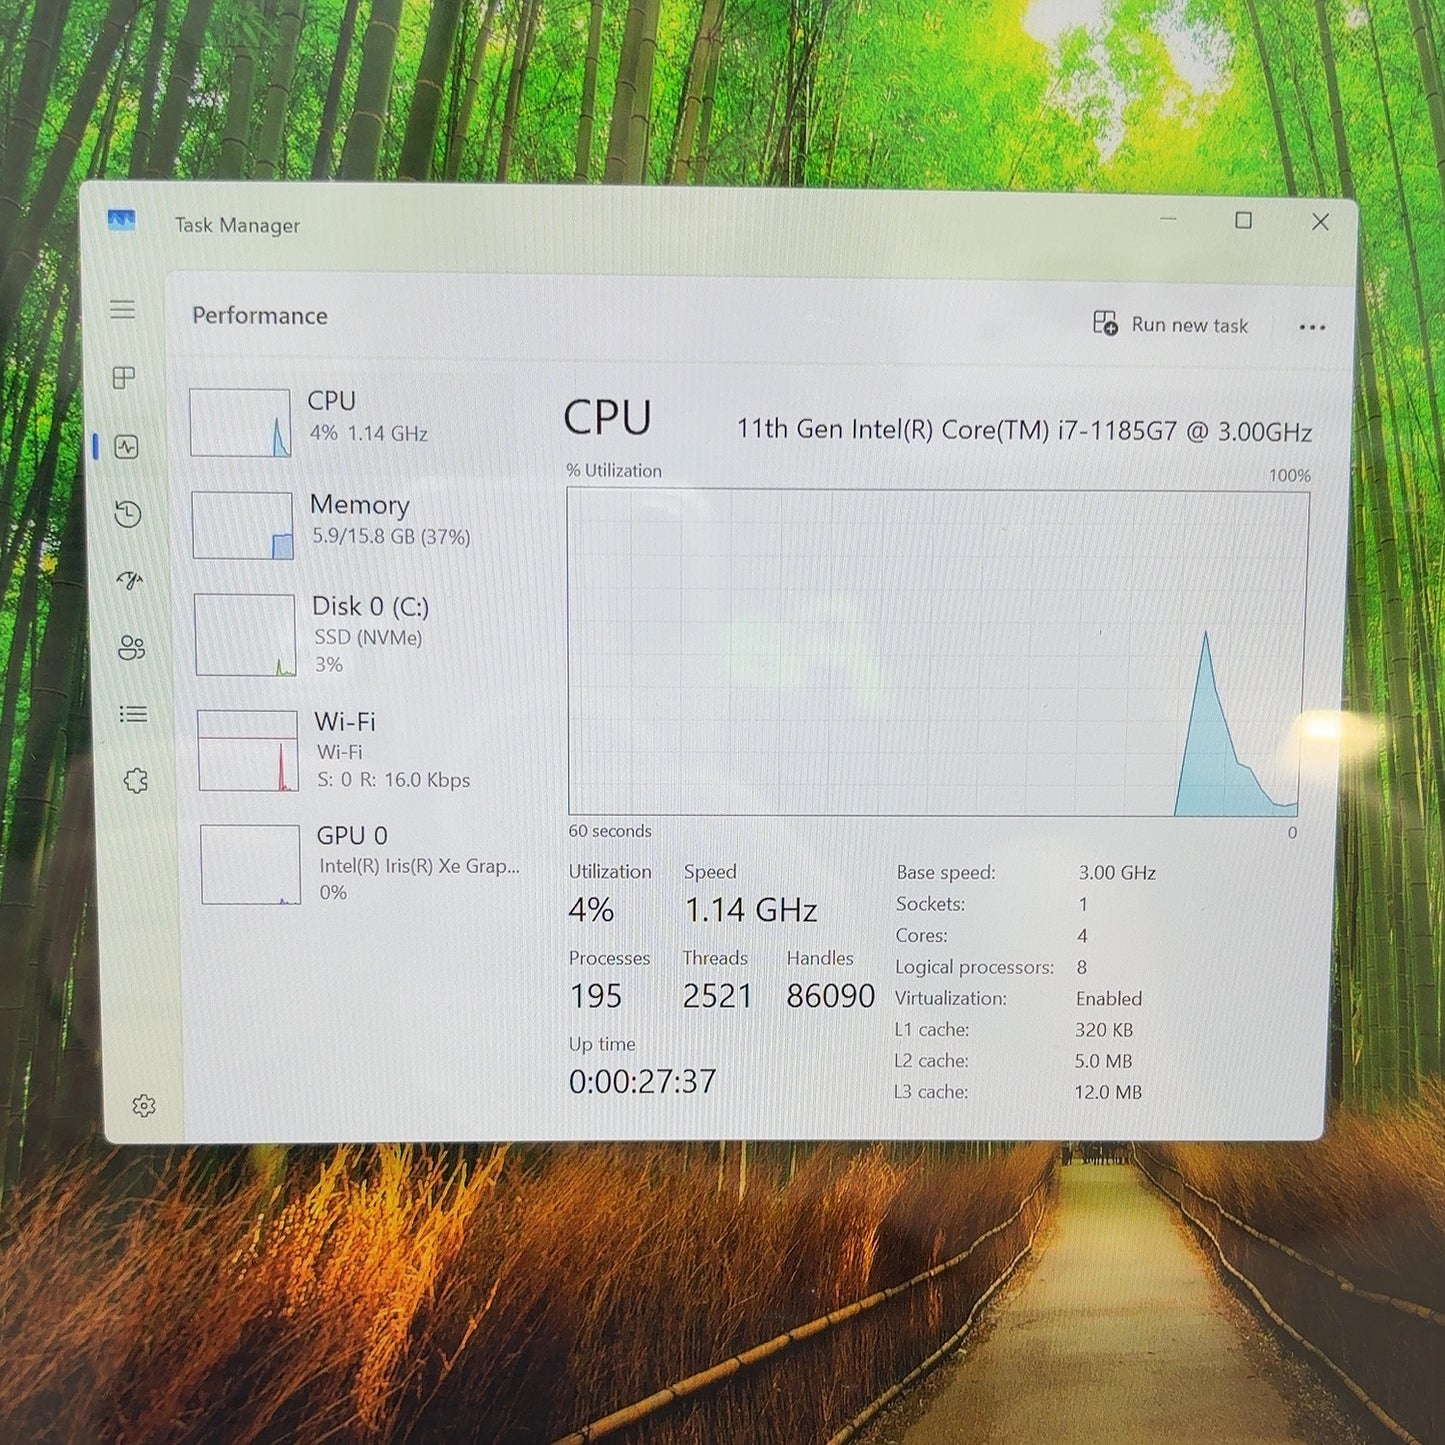The width and height of the screenshot is (1445, 1445).
Task: Open the Startup apps icon
Action: [130, 580]
